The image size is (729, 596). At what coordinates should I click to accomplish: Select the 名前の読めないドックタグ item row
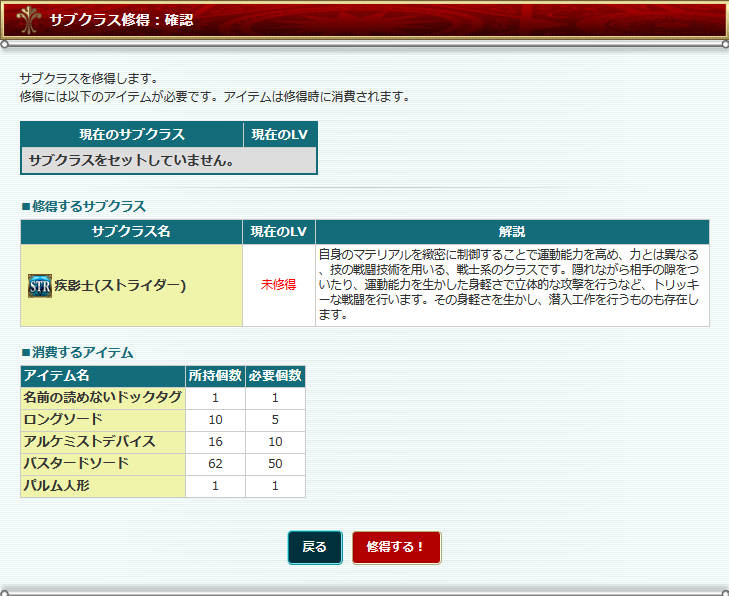(x=163, y=398)
